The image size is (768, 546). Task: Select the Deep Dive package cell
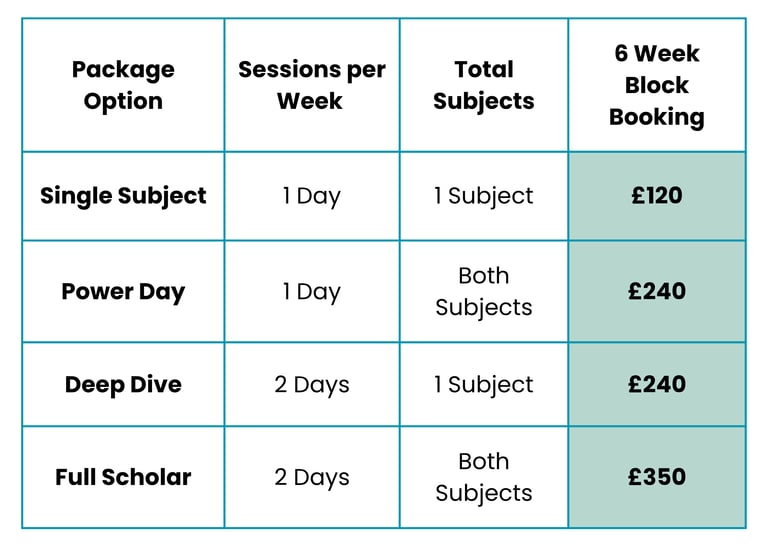click(123, 385)
